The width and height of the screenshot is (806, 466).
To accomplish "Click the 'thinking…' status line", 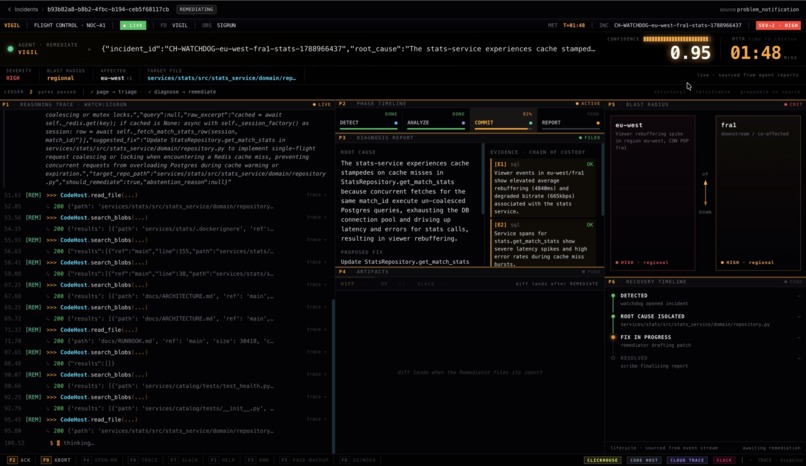I will pos(72,443).
